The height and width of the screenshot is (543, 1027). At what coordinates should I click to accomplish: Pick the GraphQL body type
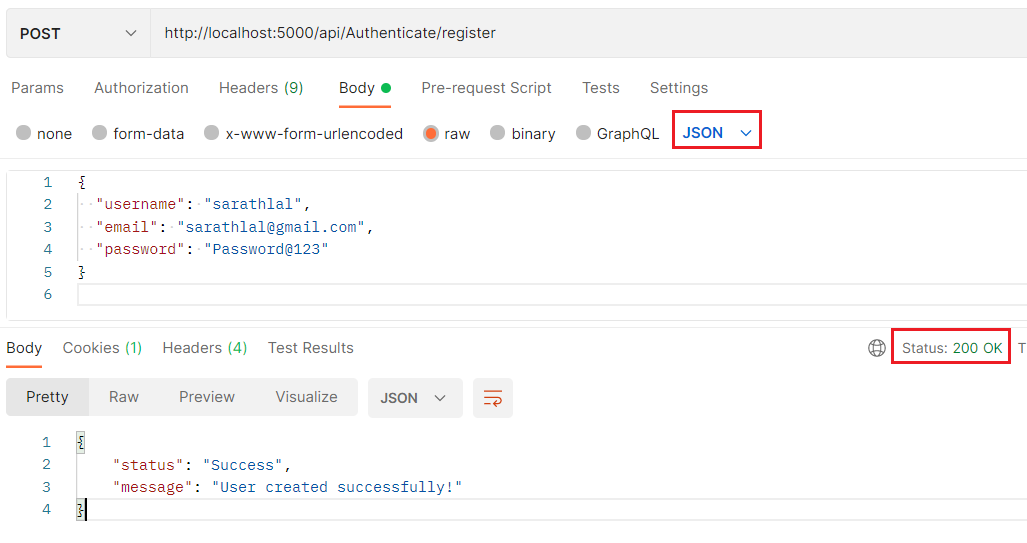pyautogui.click(x=584, y=134)
